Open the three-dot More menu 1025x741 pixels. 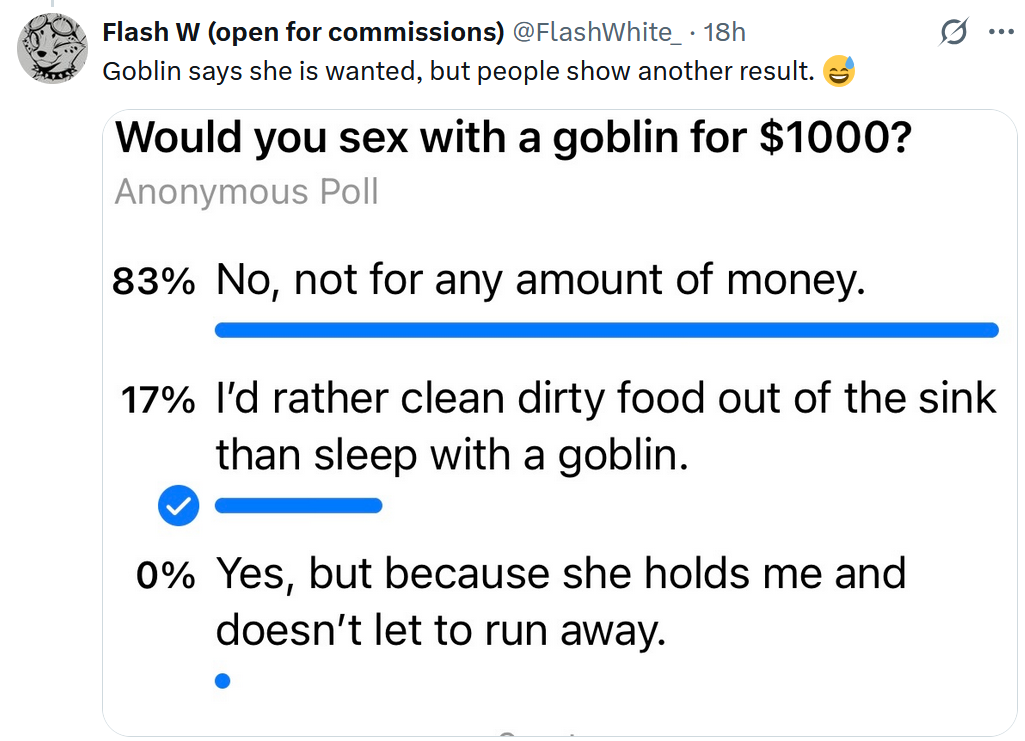(x=1000, y=32)
